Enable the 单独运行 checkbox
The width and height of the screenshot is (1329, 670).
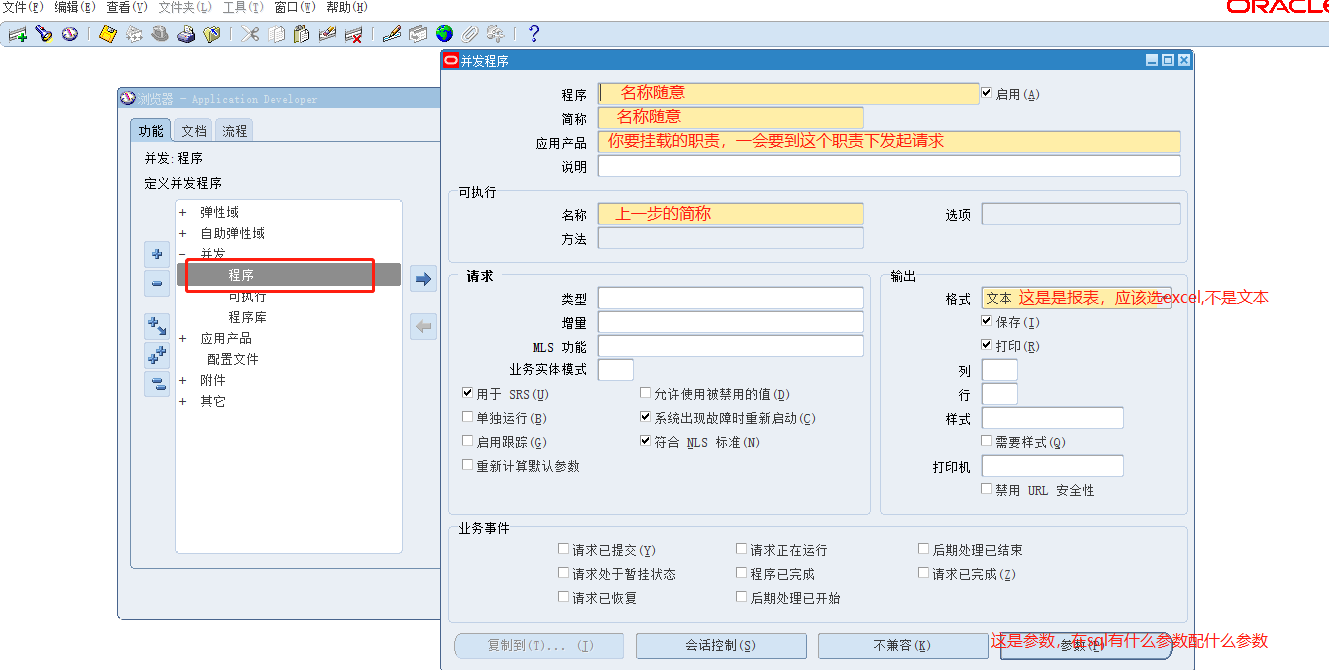tap(467, 417)
